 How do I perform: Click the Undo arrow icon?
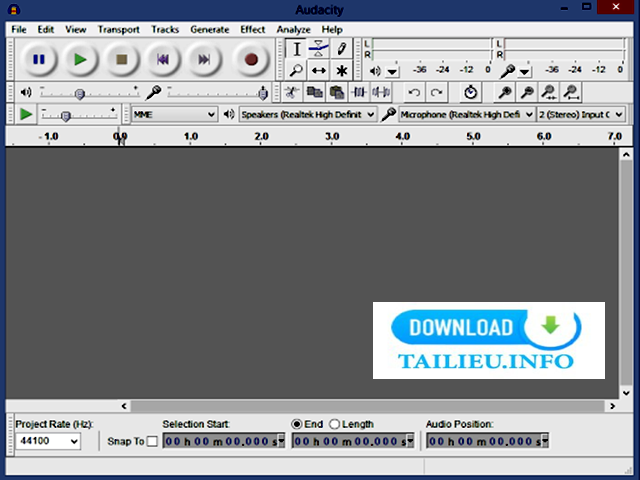[x=414, y=93]
